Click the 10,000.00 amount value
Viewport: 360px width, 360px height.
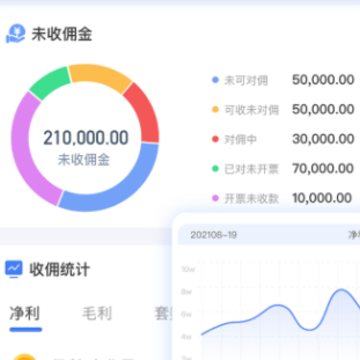point(322,198)
